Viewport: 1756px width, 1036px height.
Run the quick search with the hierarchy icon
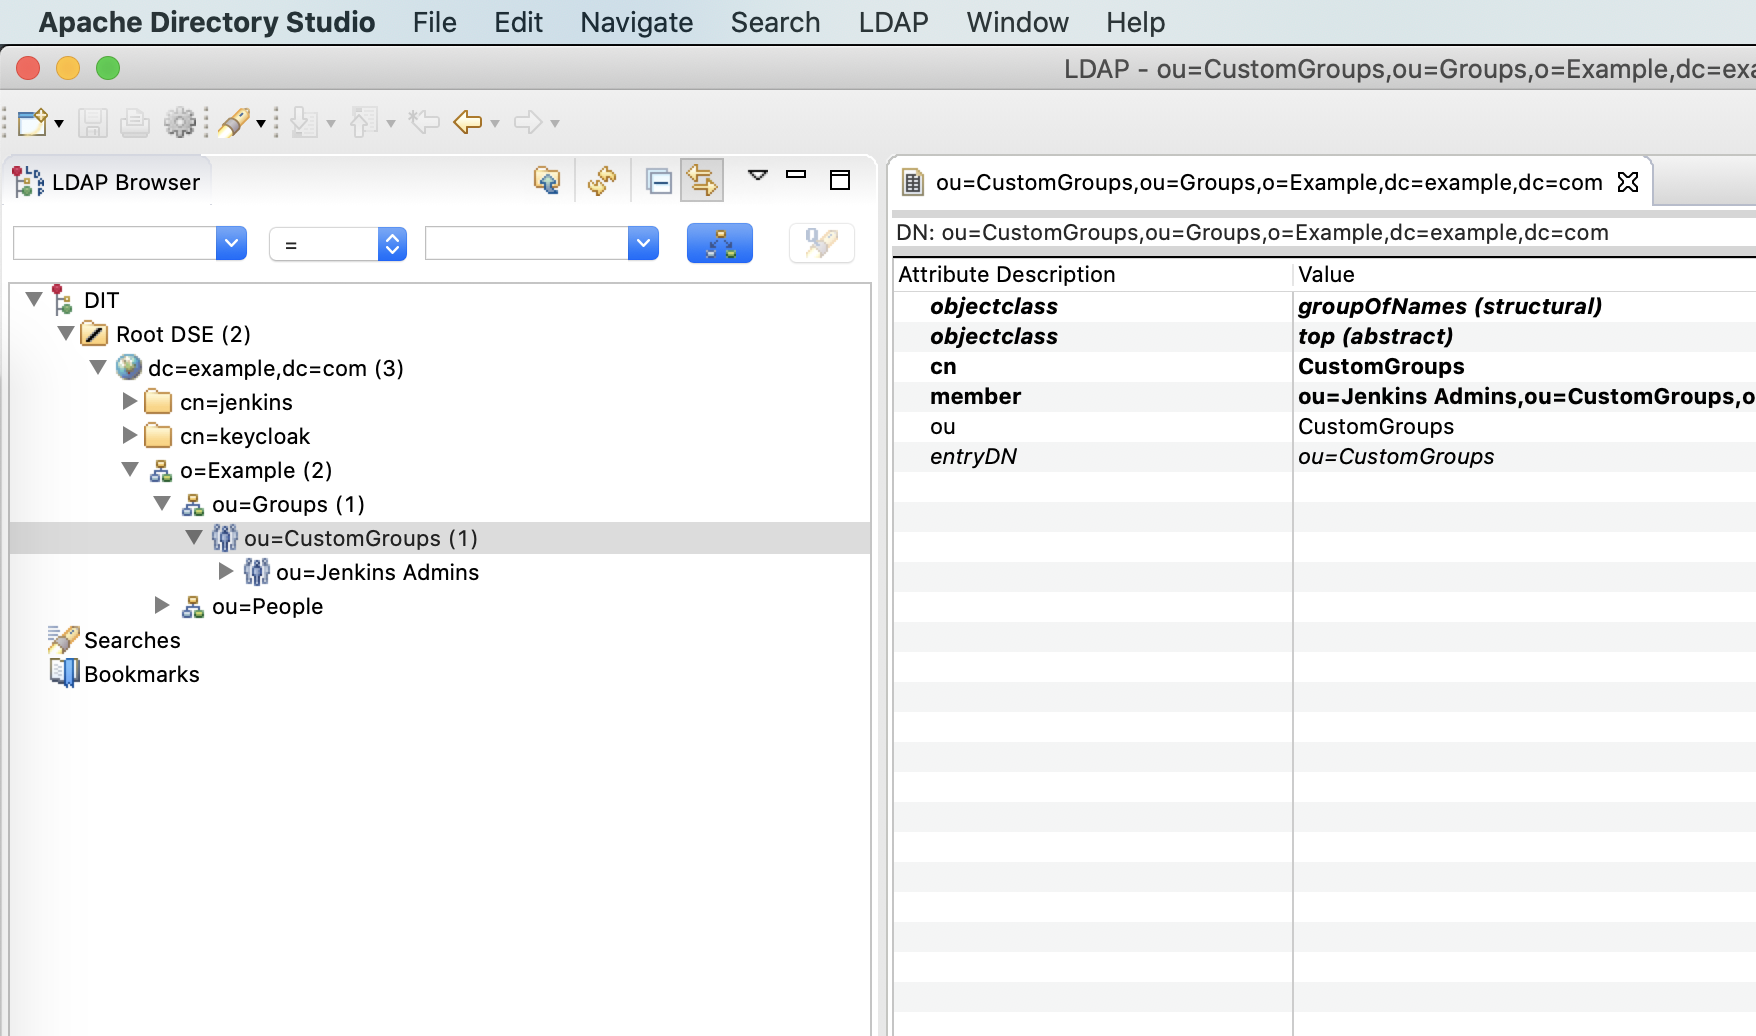(x=720, y=242)
